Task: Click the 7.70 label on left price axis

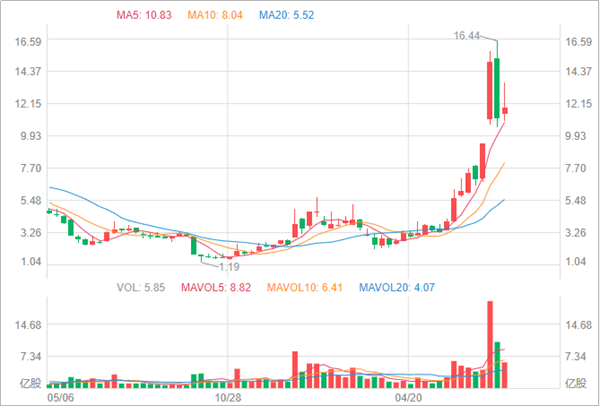Action: click(30, 168)
